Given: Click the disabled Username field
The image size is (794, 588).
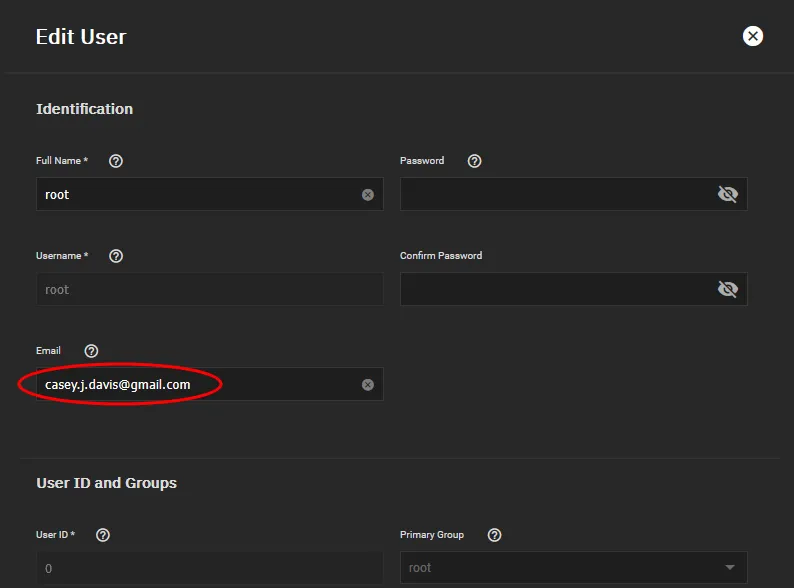Looking at the screenshot, I should [209, 290].
